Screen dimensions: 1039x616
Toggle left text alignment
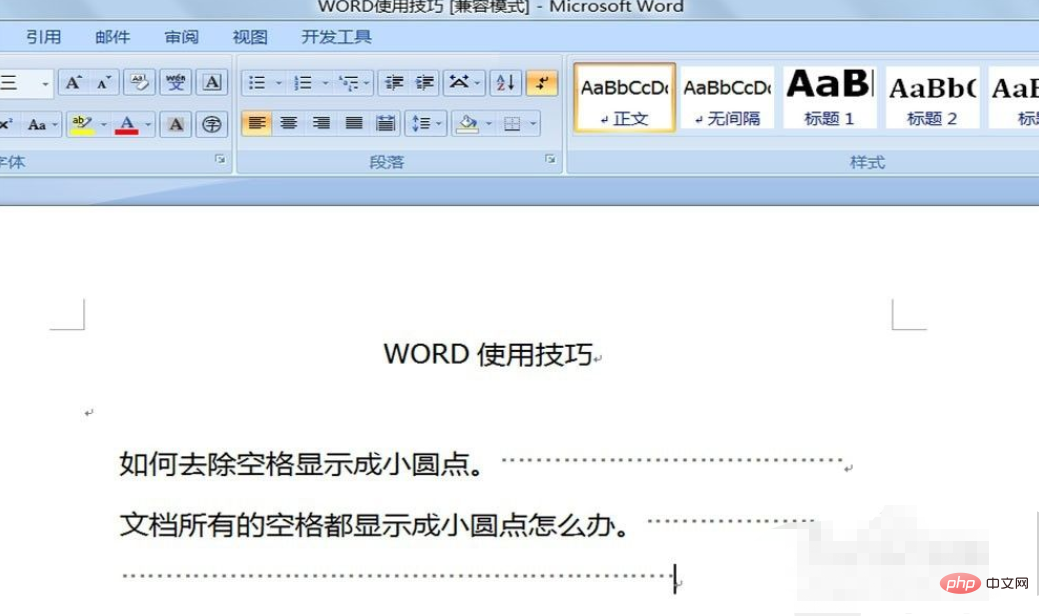tap(256, 123)
